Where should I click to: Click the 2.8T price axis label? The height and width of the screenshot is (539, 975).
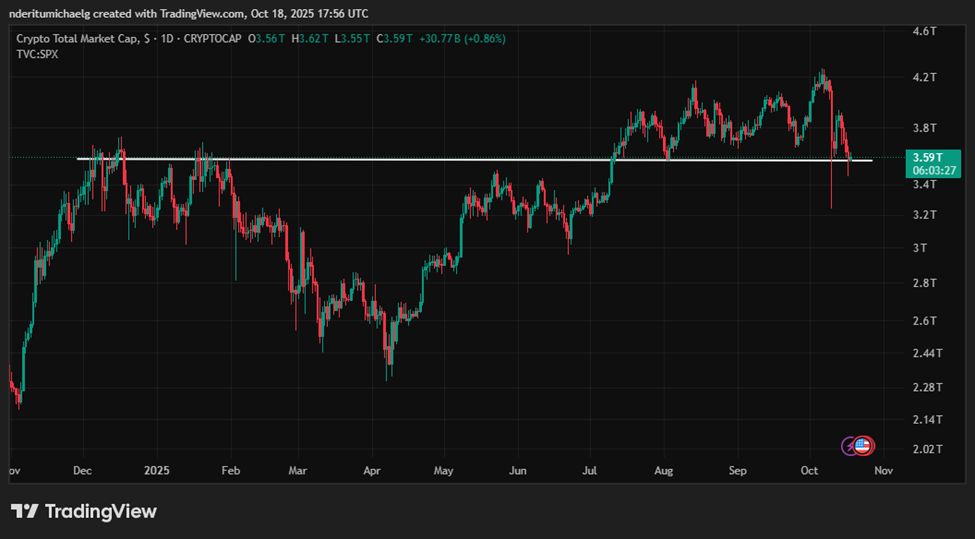pos(925,283)
